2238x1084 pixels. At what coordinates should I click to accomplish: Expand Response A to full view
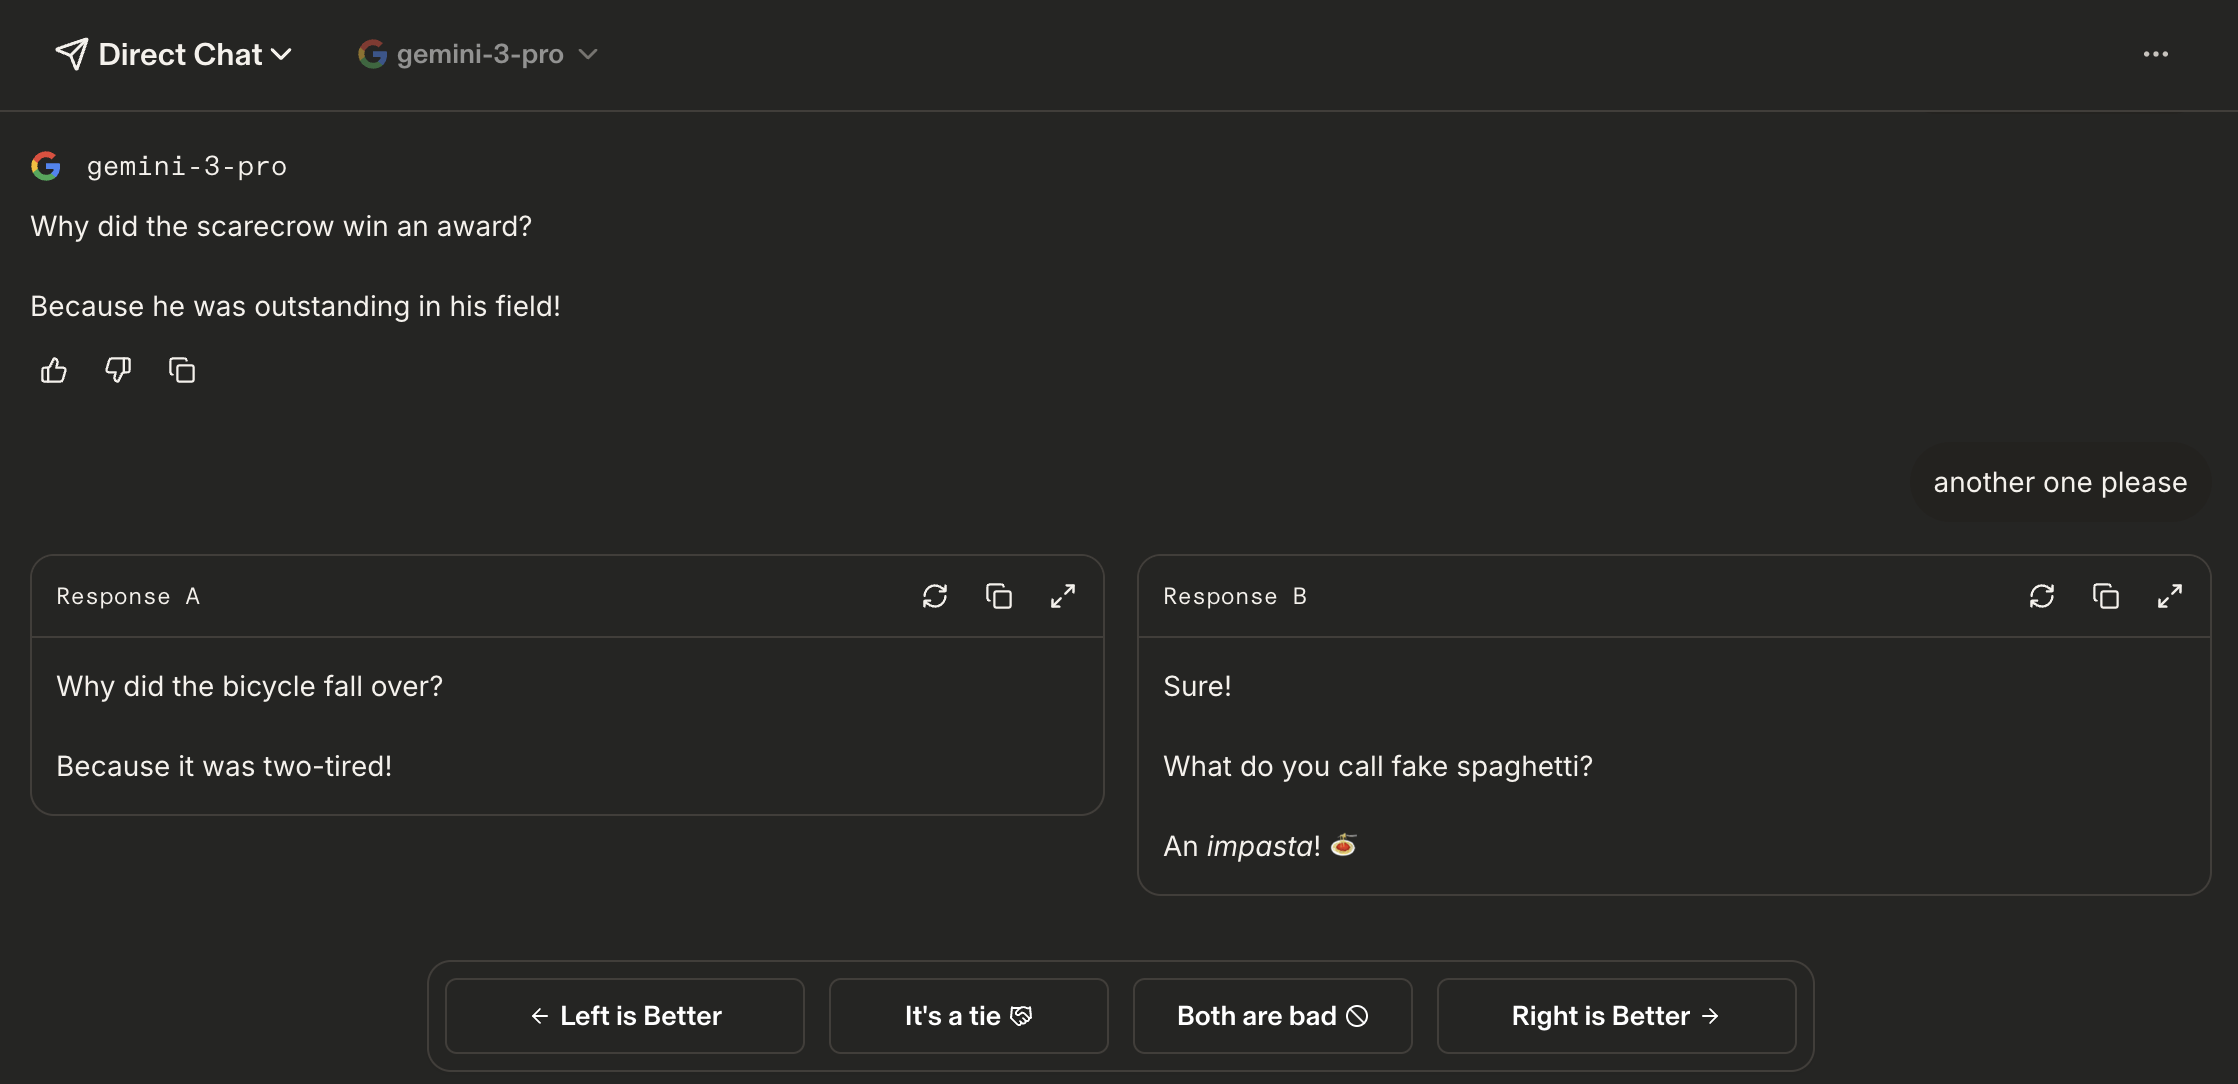pos(1063,597)
